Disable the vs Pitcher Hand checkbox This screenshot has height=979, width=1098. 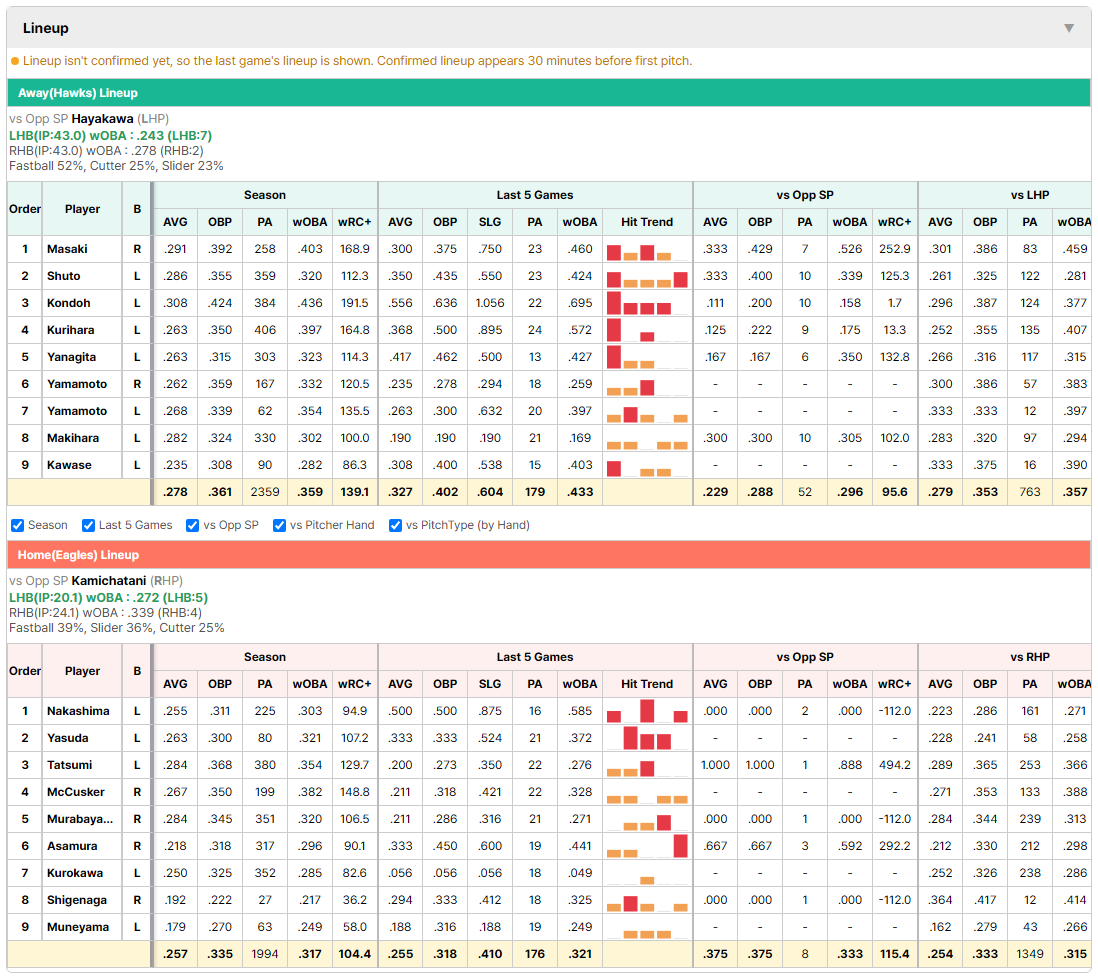pos(279,525)
